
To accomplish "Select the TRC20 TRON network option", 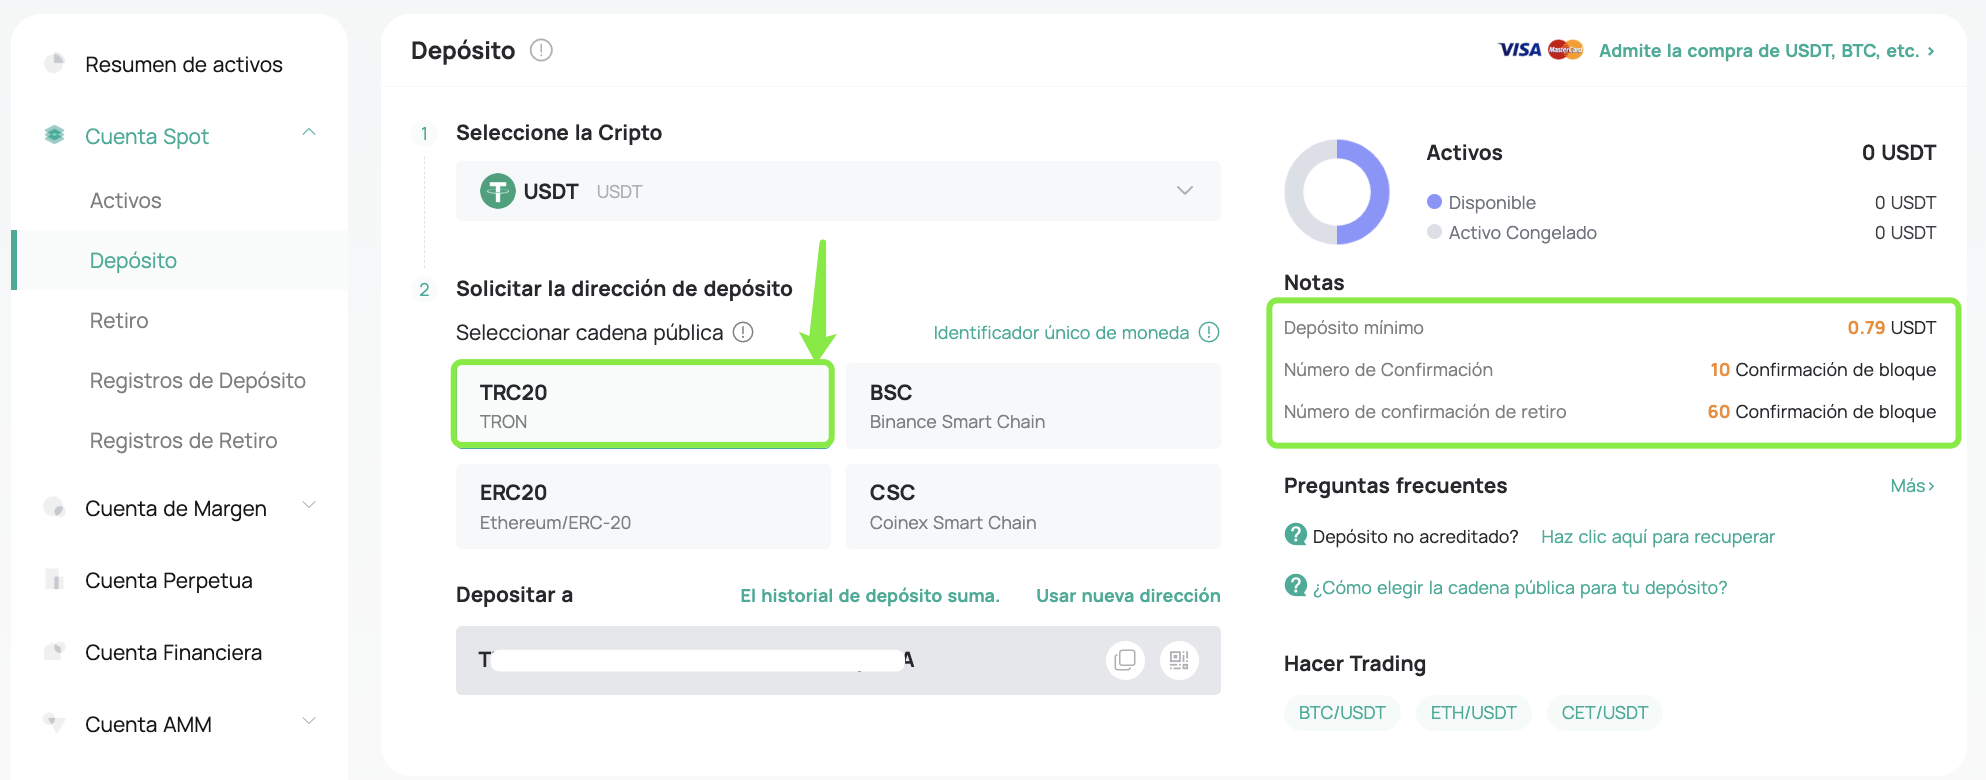I will point(642,405).
